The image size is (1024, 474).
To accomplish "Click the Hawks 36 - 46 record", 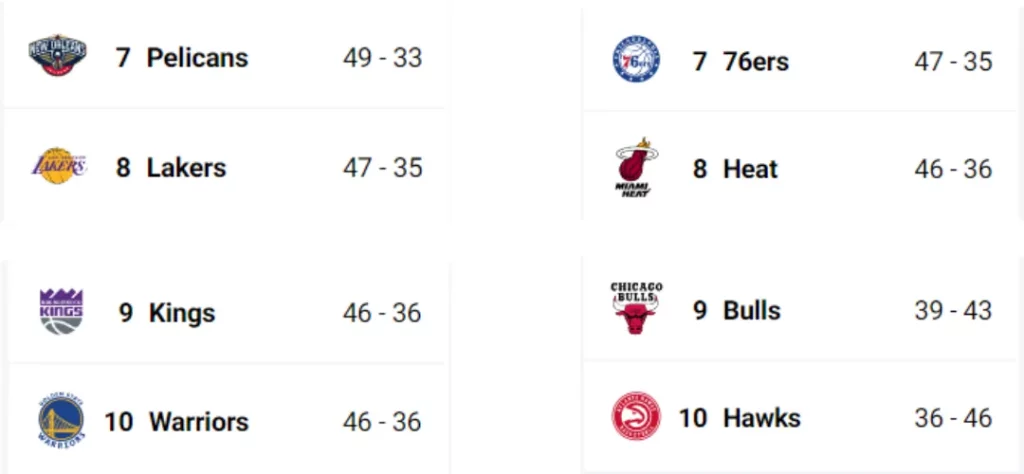I will (x=952, y=418).
